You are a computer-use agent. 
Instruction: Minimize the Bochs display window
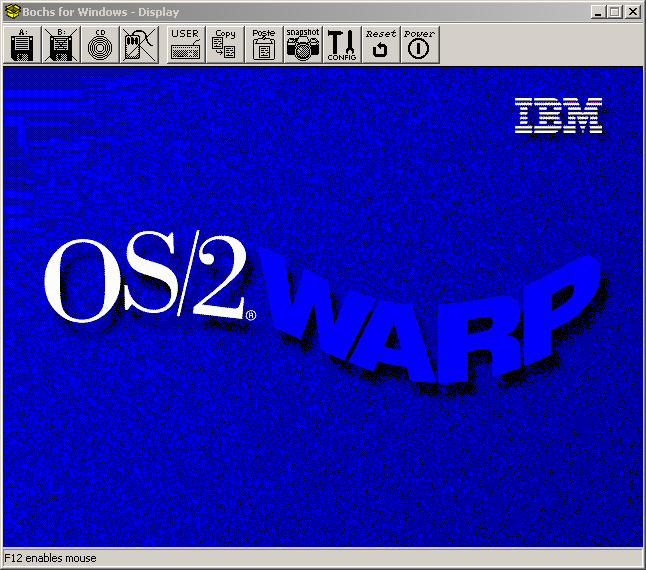pos(598,12)
